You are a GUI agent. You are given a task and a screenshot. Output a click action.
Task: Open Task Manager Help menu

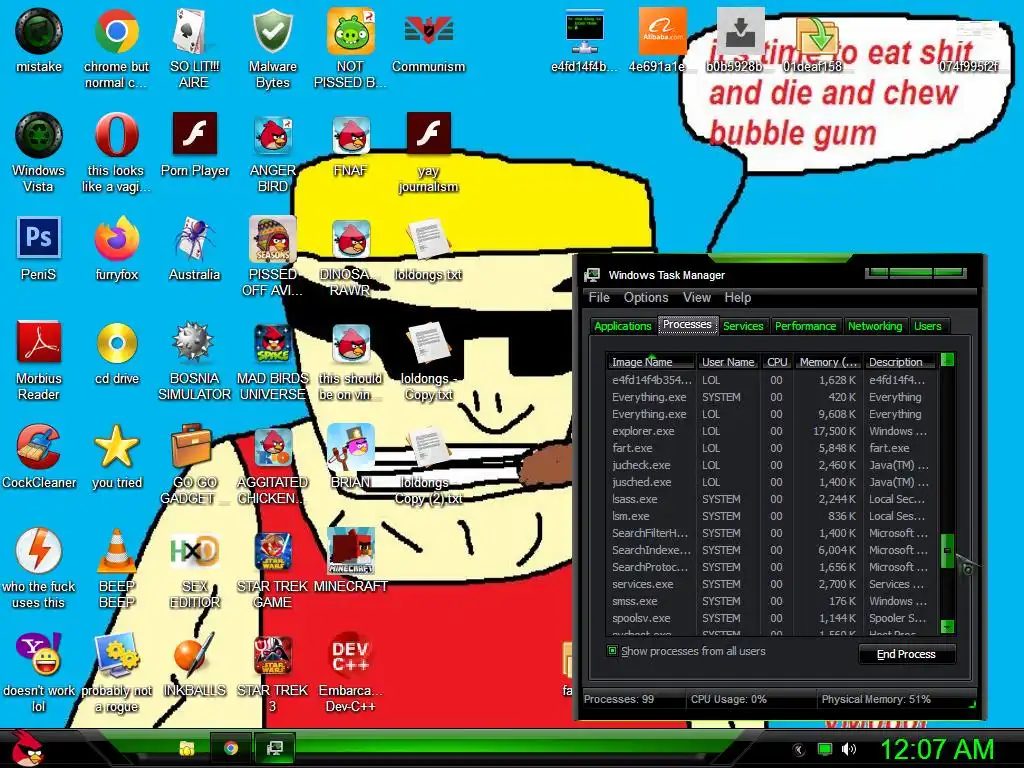(x=738, y=297)
